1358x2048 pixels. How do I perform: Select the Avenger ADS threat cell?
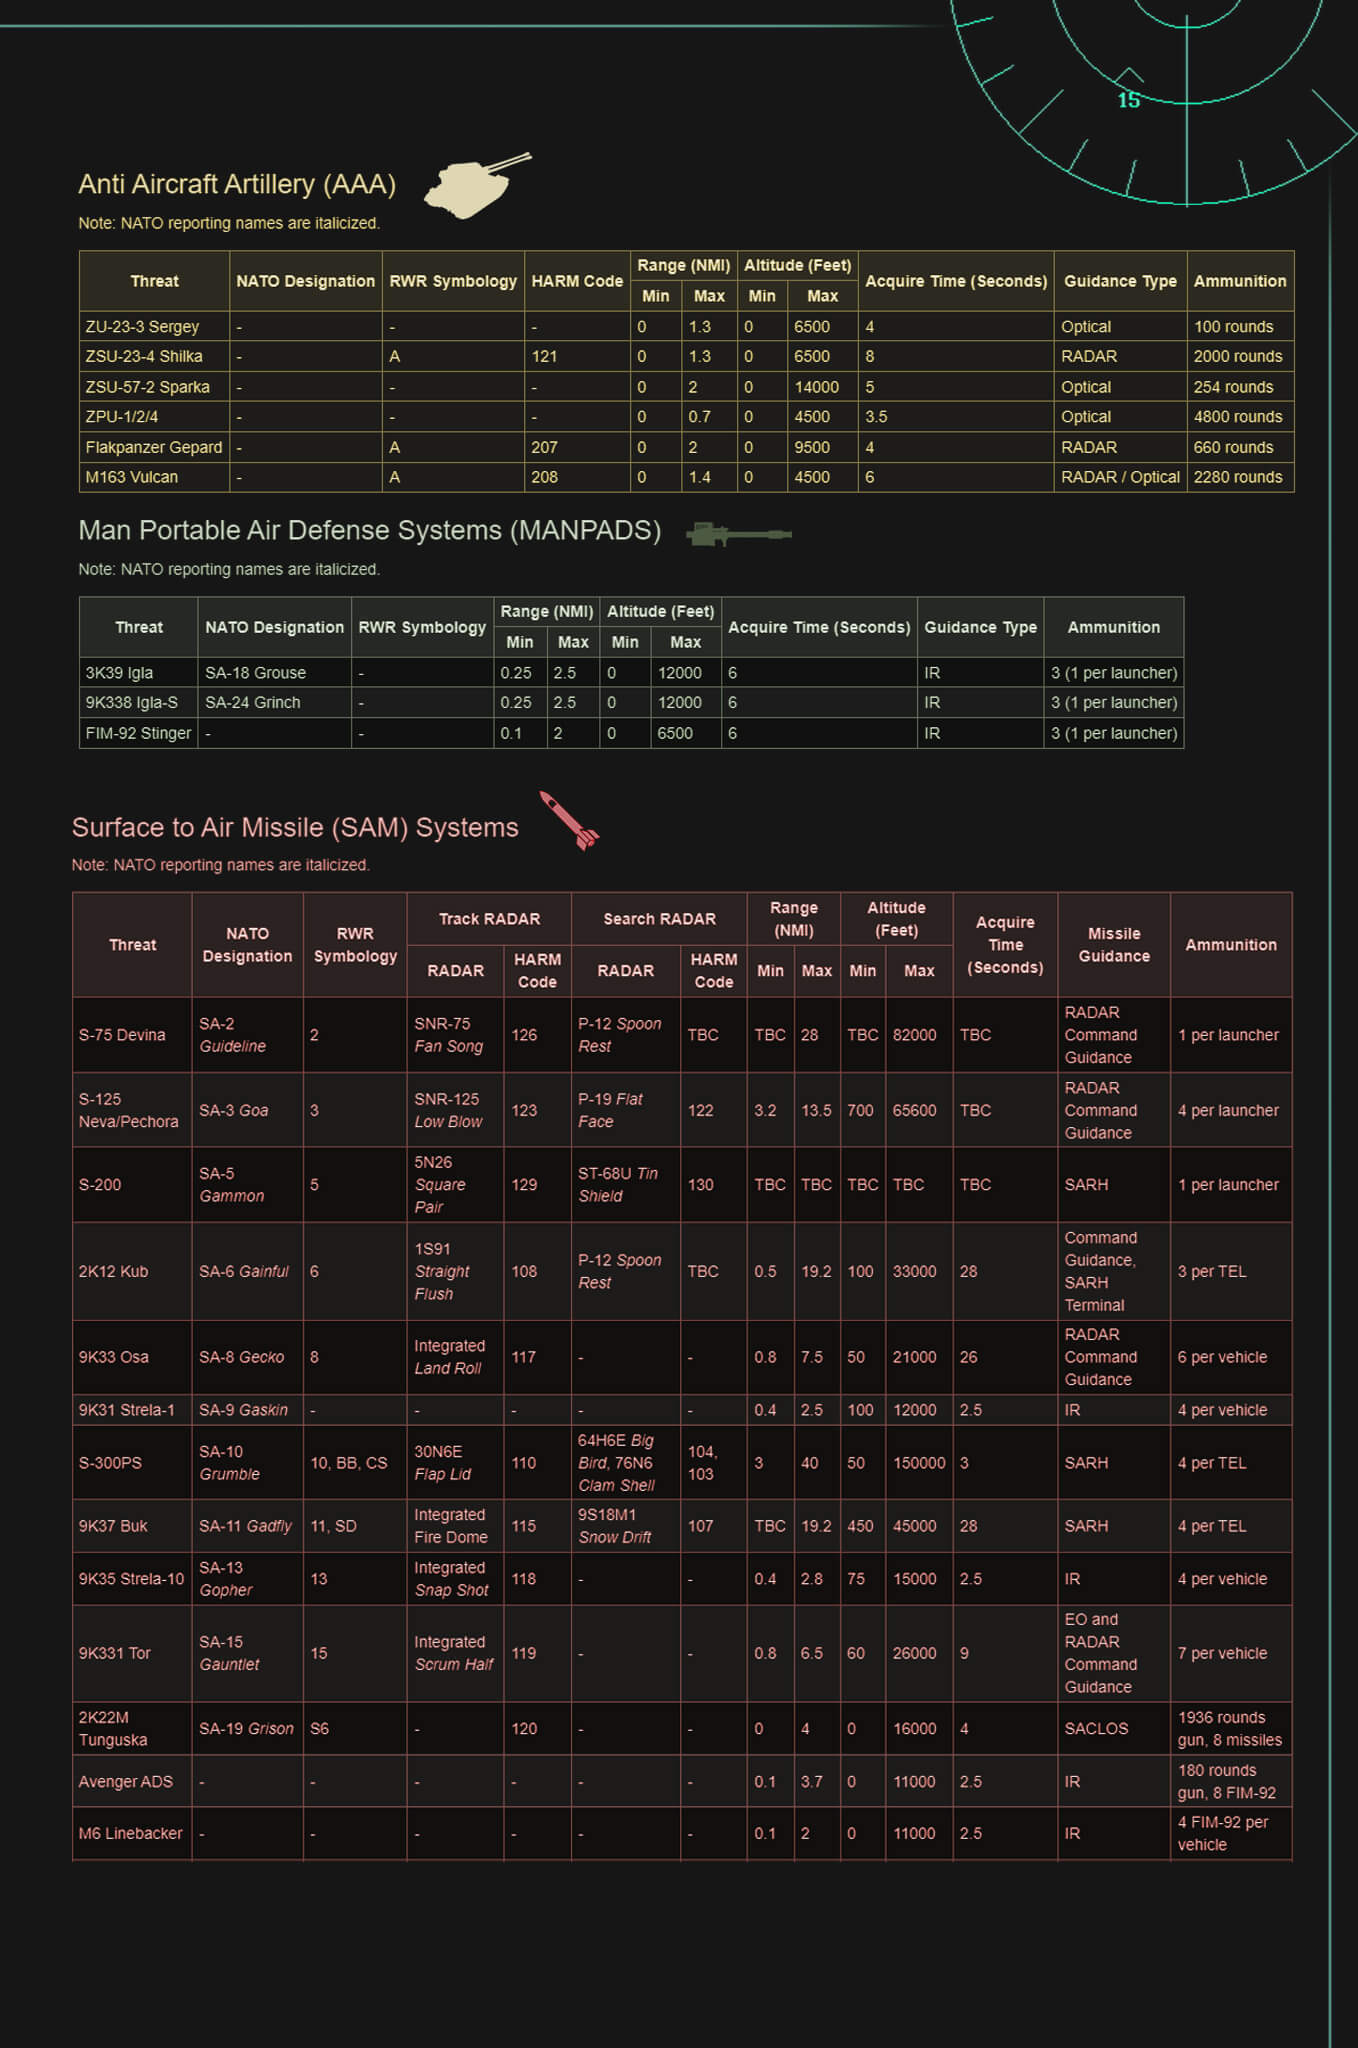pyautogui.click(x=126, y=1782)
